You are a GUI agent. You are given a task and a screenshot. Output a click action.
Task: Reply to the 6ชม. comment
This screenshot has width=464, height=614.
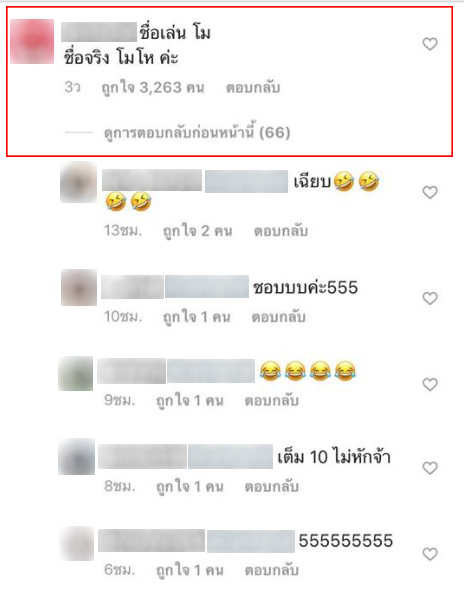(x=271, y=570)
